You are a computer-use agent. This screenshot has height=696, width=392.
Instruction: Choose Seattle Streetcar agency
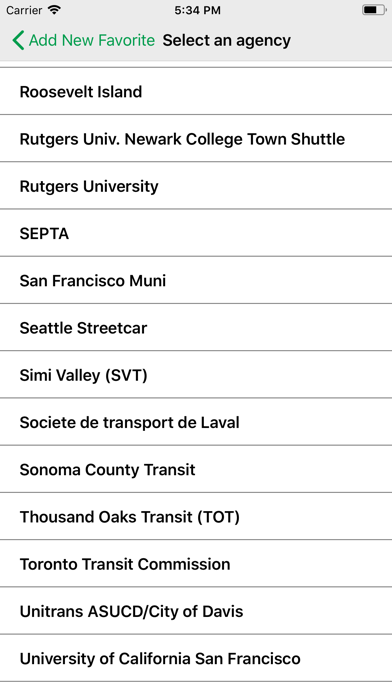coord(196,328)
